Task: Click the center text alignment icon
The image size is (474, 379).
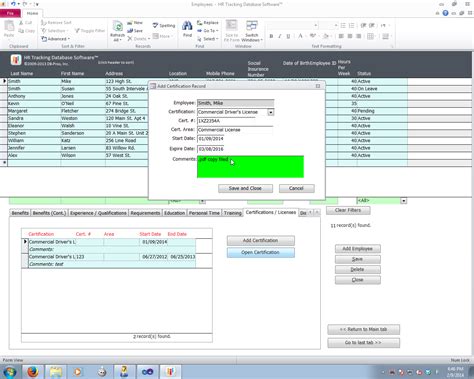Action: click(350, 36)
